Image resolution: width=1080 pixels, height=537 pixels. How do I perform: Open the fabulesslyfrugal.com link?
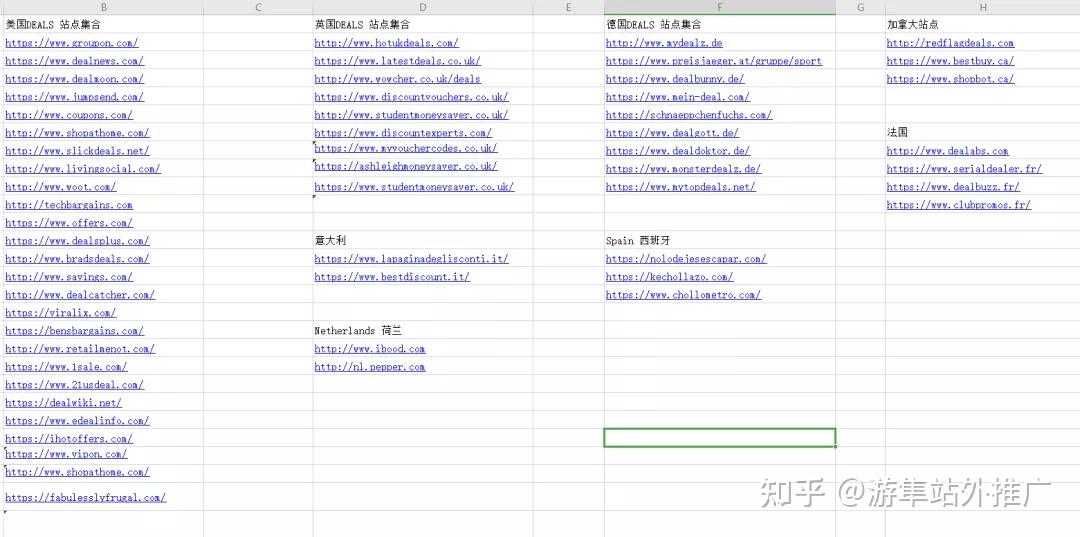(85, 497)
